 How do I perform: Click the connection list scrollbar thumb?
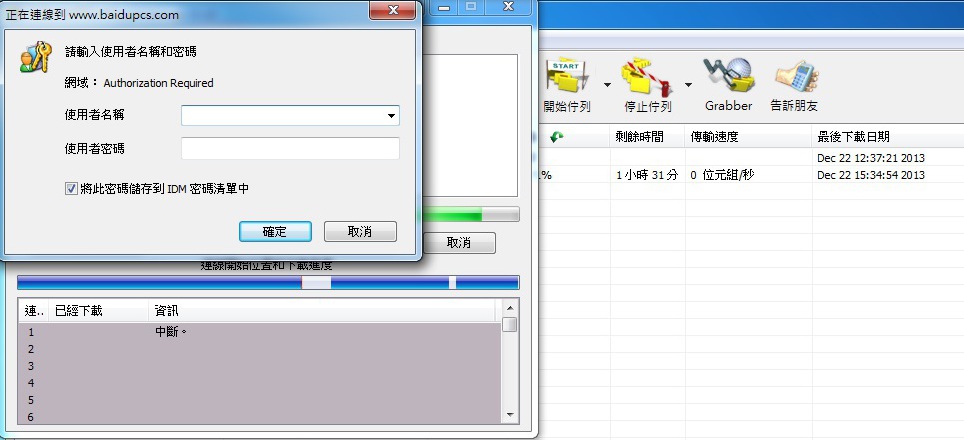tap(510, 324)
